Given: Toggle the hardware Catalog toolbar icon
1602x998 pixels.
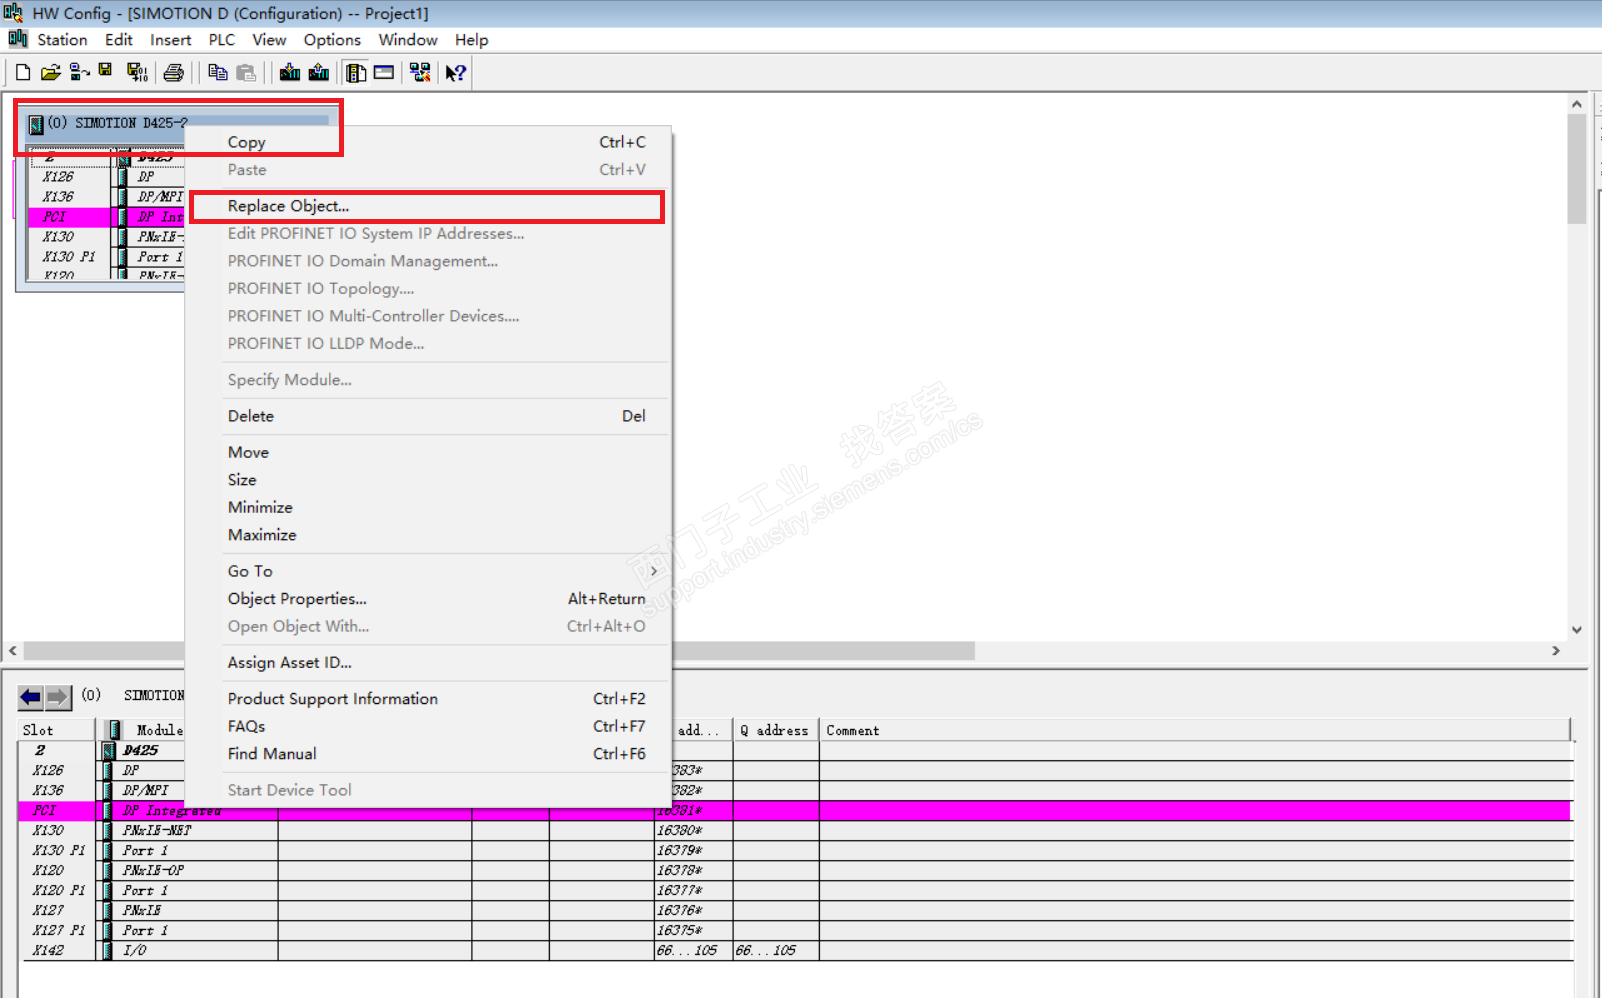Looking at the screenshot, I should click(356, 72).
